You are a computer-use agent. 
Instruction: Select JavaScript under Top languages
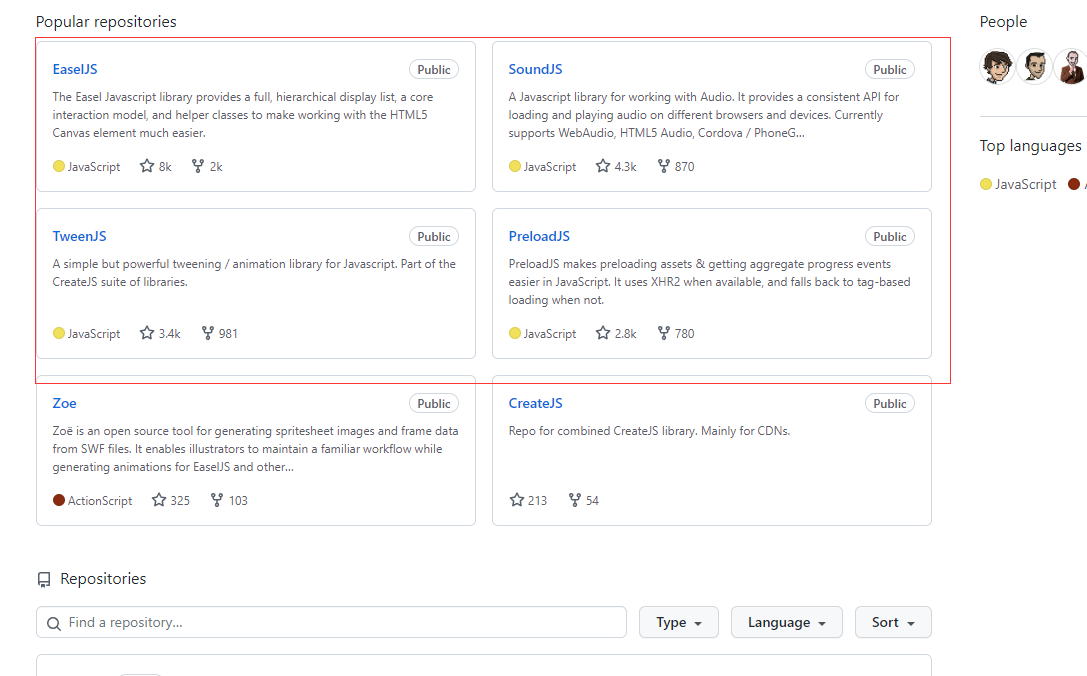(1019, 184)
